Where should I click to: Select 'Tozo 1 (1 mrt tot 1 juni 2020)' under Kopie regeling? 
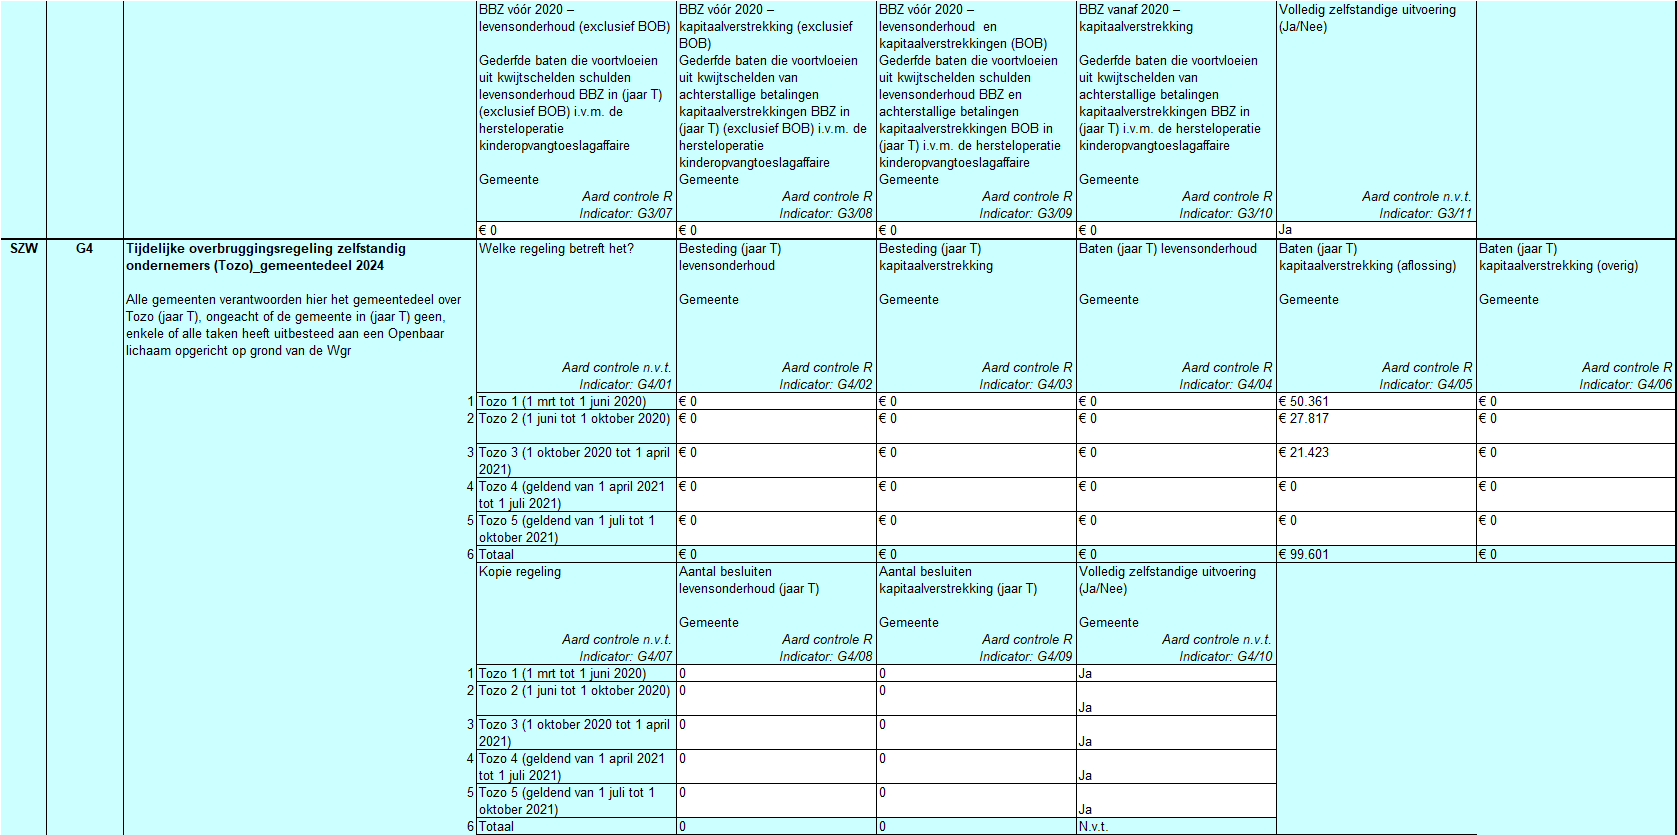(x=576, y=673)
